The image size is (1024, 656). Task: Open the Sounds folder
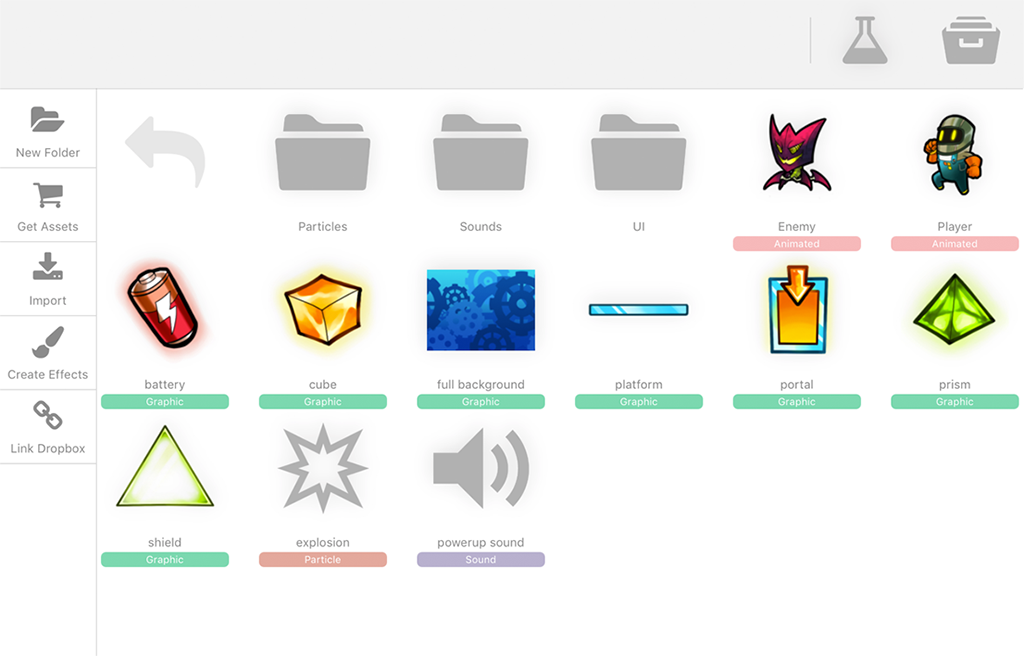[481, 152]
